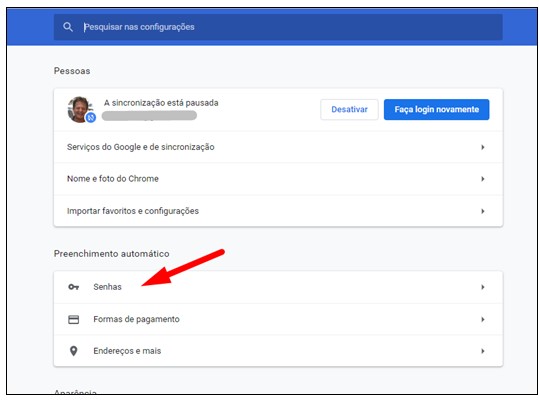Click the Pessoas section heading
Screen dimensions: 539x405
[x=72, y=71]
